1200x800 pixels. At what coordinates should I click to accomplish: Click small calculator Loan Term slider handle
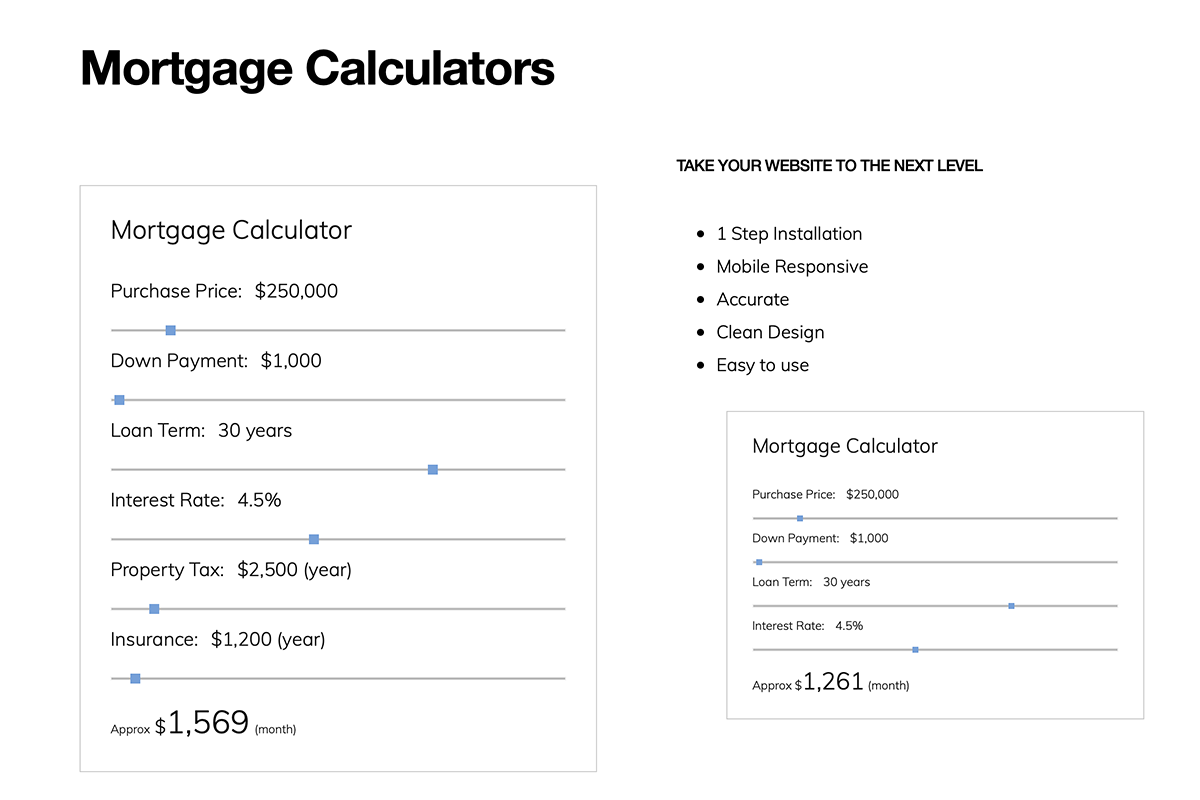coord(1011,606)
